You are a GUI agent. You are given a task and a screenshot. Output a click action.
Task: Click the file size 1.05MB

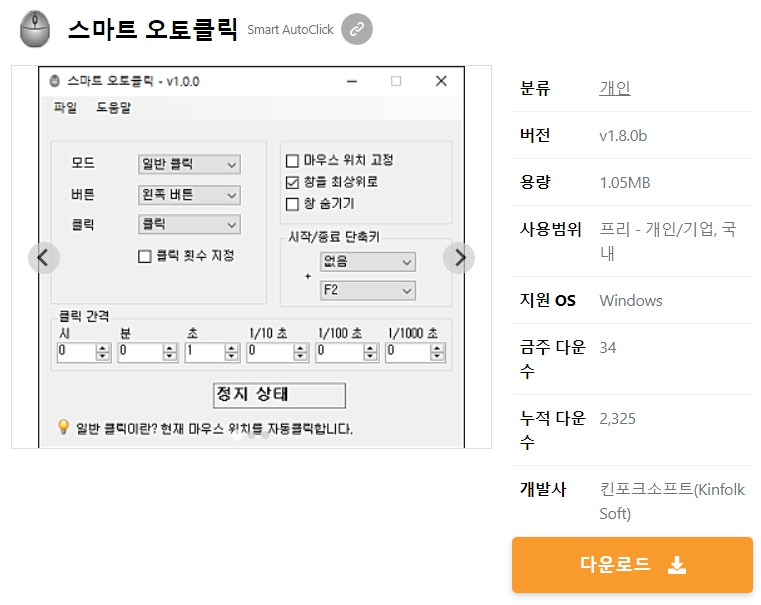coord(625,183)
